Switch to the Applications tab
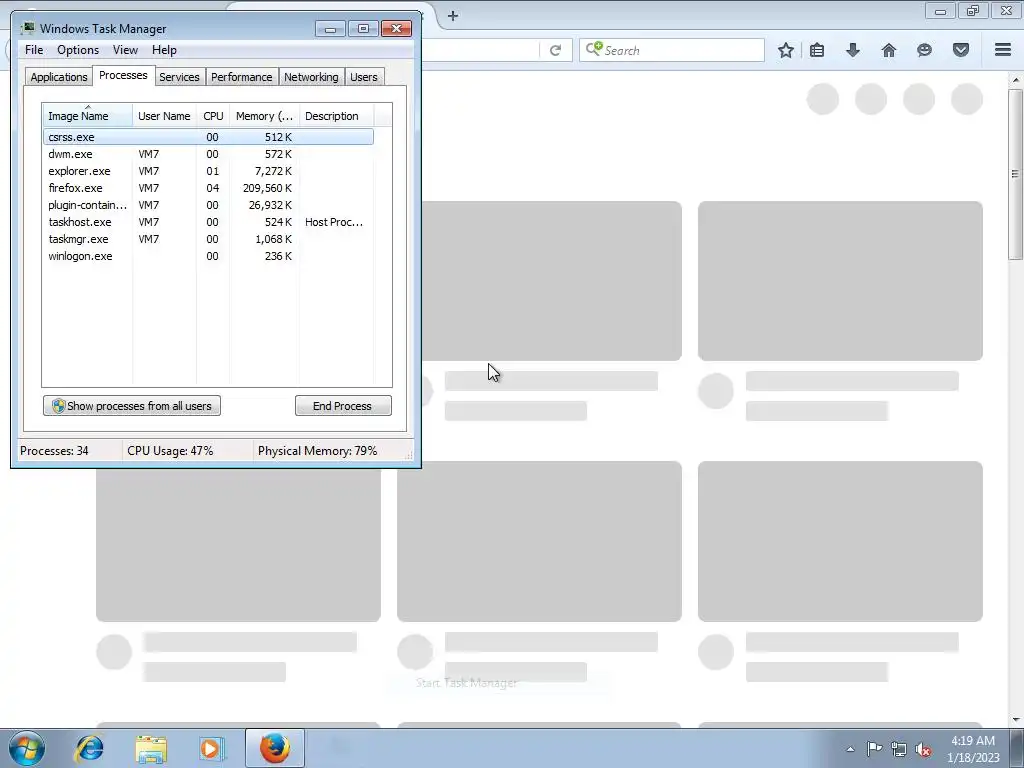The width and height of the screenshot is (1024, 768). tap(59, 77)
